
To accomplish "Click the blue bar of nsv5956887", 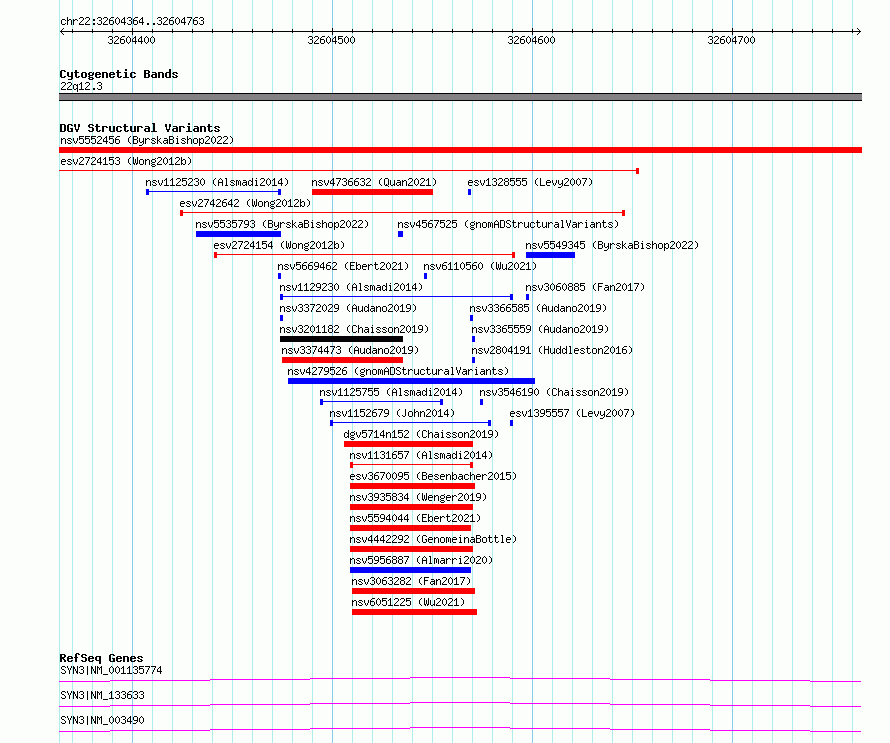I will 410,570.
